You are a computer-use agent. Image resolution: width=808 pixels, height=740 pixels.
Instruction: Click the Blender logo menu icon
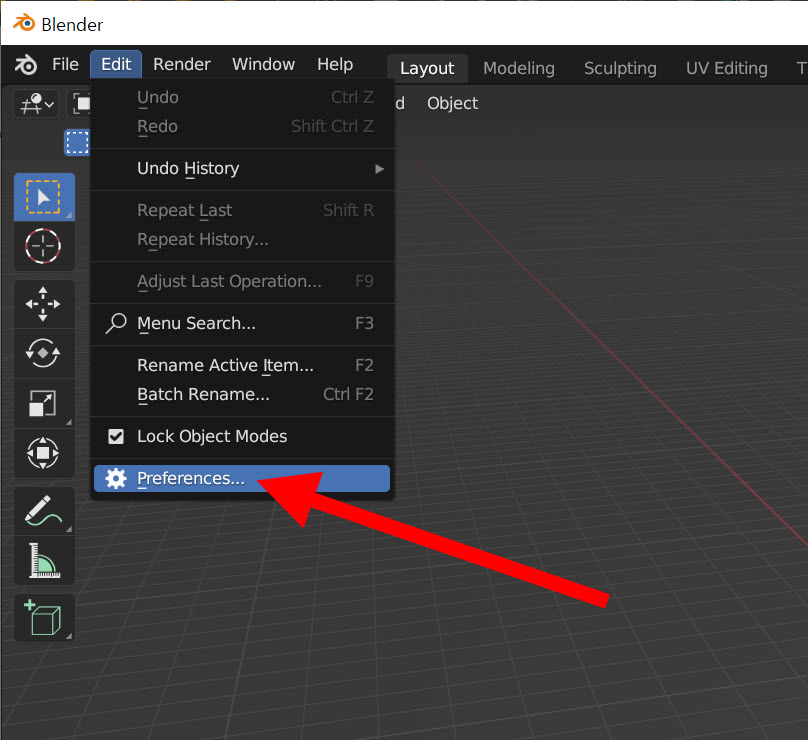[x=26, y=65]
